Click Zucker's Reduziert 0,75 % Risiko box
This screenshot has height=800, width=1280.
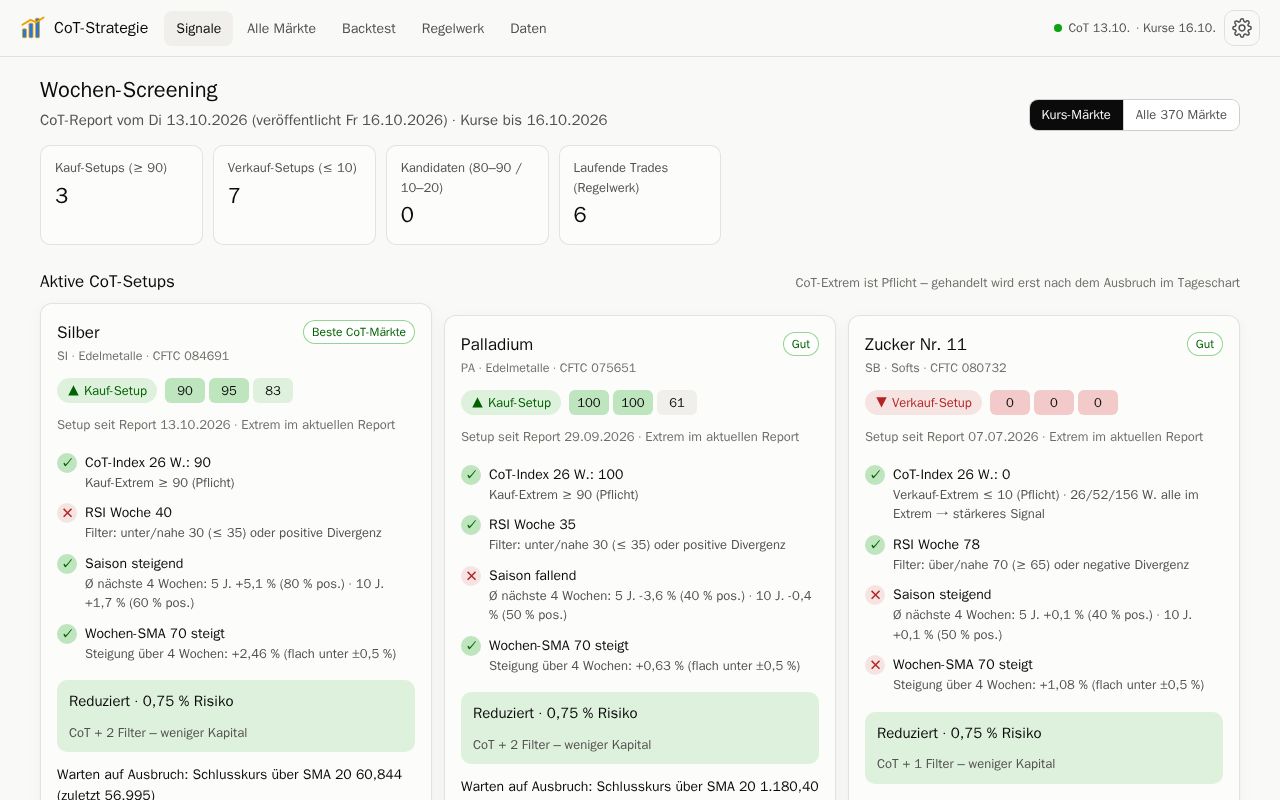pos(1044,748)
